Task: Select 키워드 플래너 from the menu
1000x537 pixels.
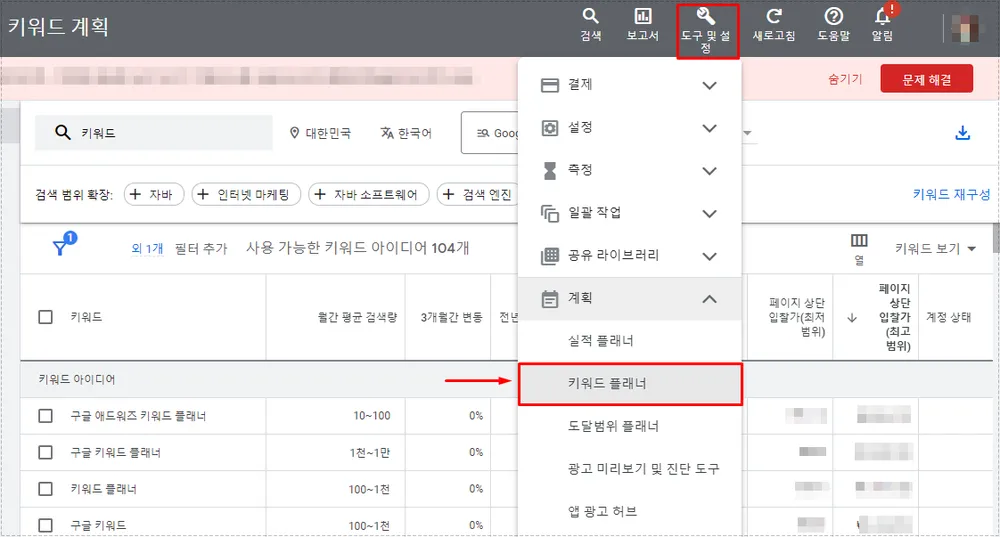Action: pos(630,383)
